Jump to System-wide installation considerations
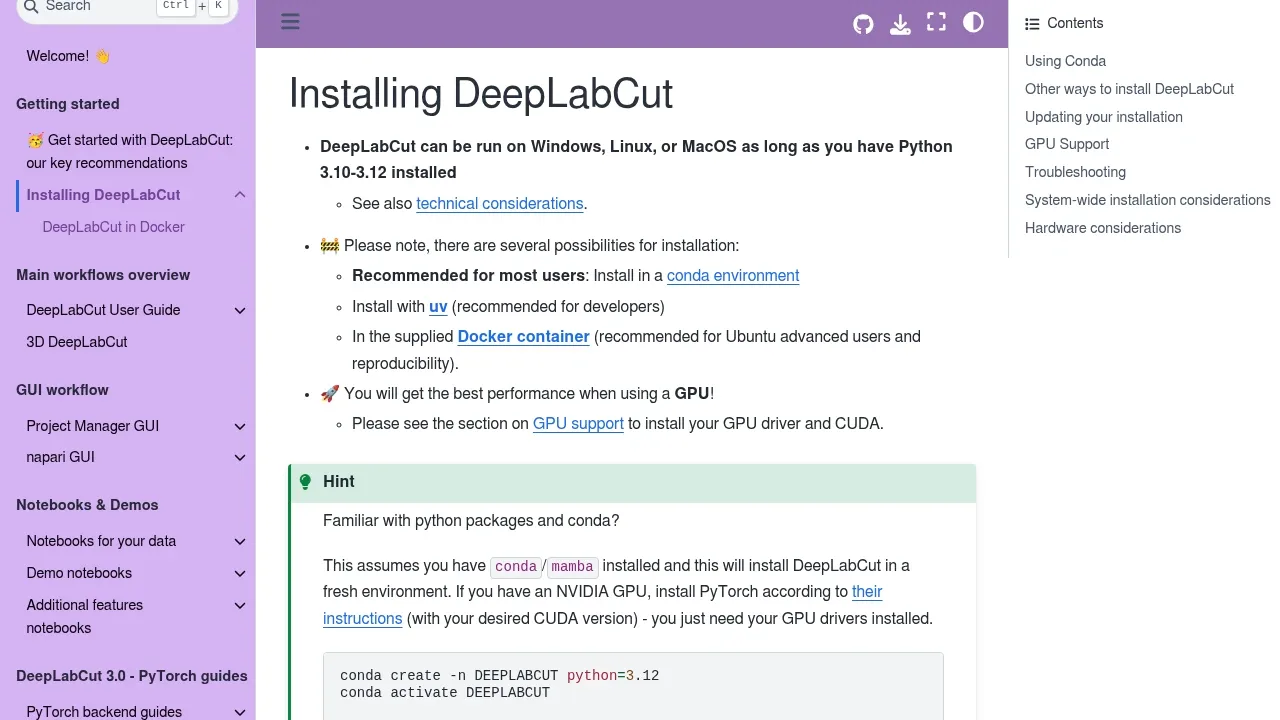 pyautogui.click(x=1147, y=200)
